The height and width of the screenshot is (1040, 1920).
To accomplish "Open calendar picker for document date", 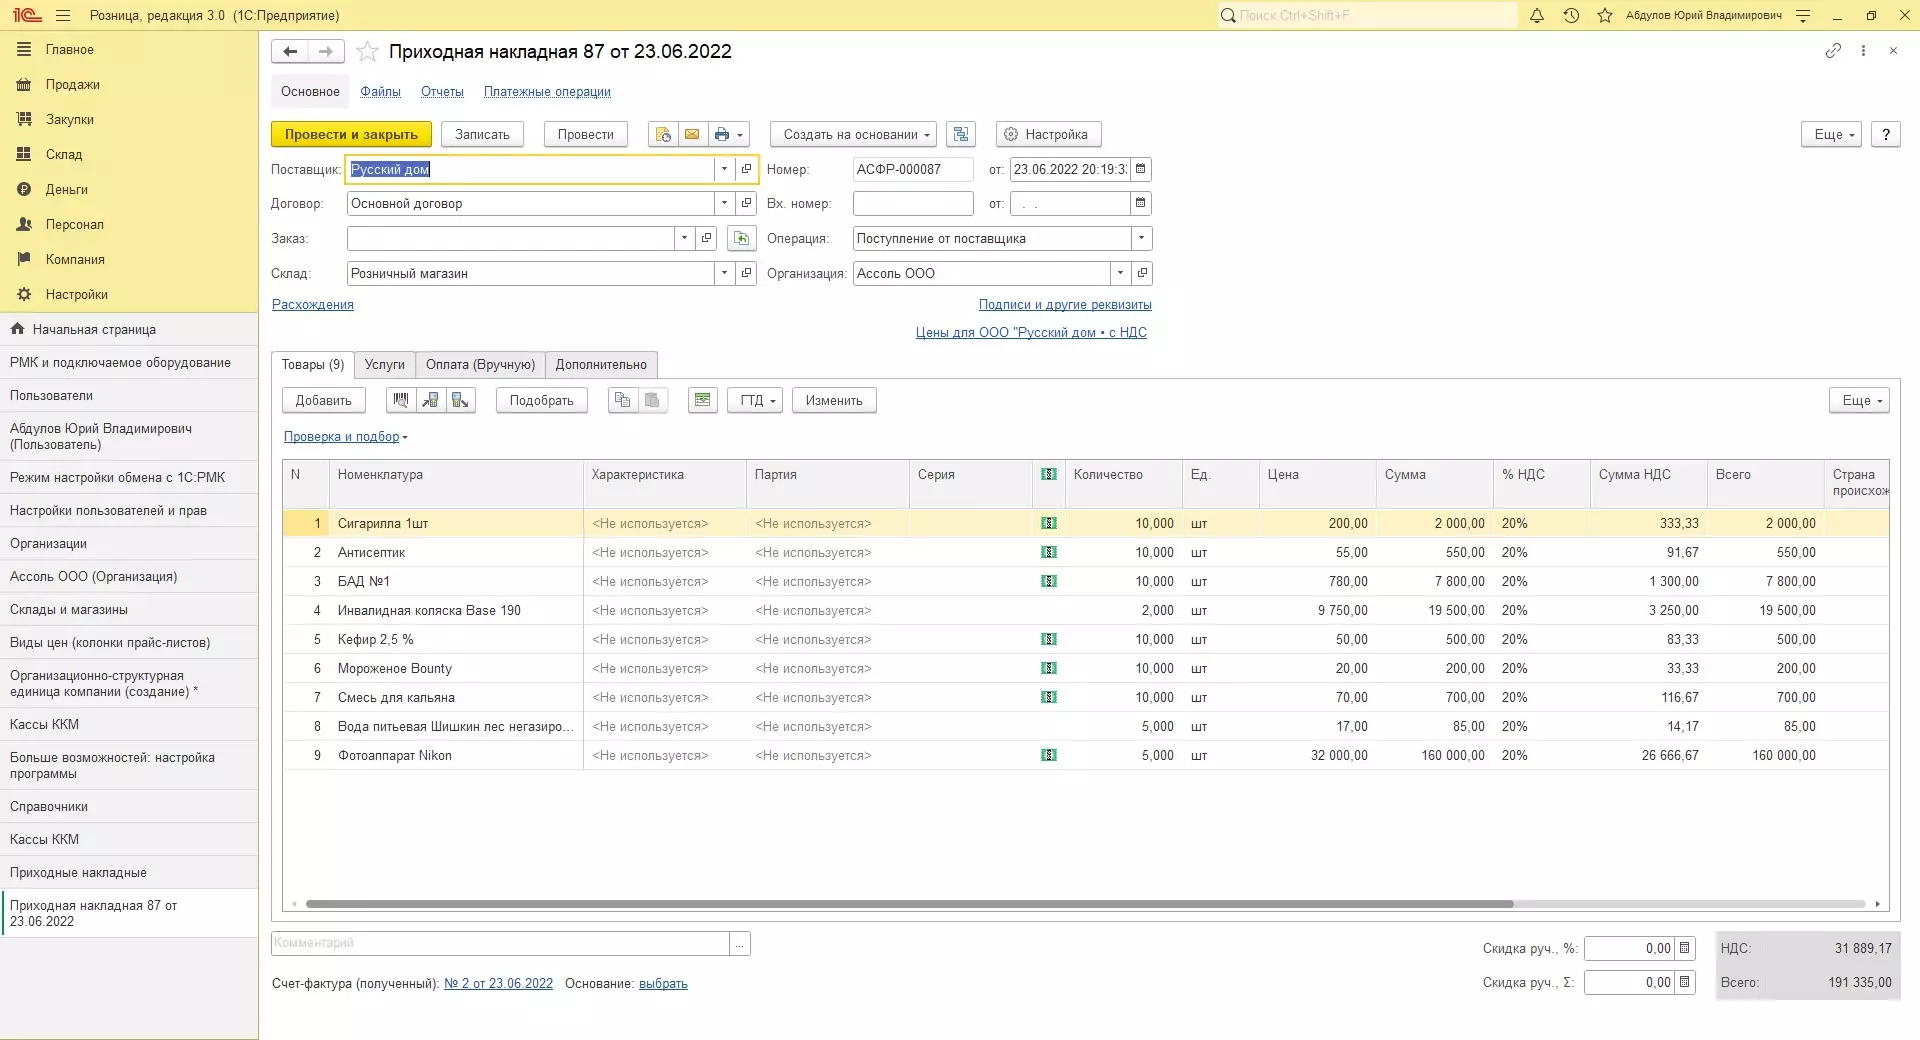I will pos(1140,169).
